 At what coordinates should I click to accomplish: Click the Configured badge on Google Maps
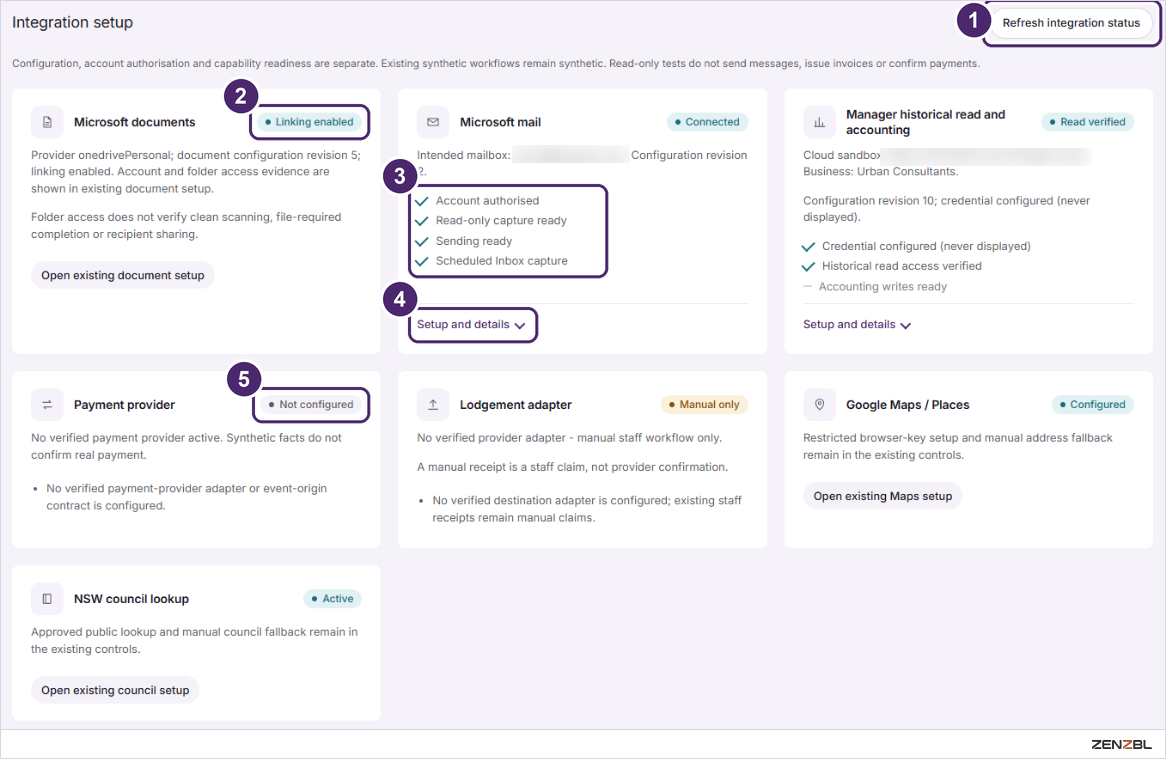click(x=1092, y=404)
